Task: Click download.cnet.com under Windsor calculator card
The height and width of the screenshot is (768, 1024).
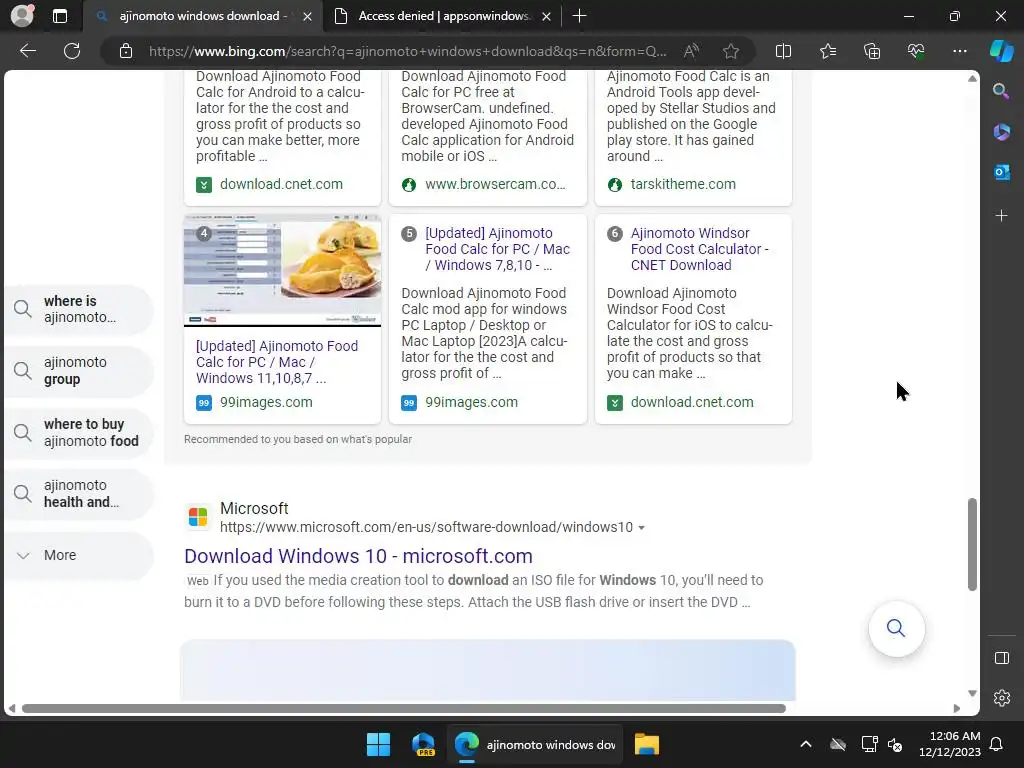Action: (692, 402)
